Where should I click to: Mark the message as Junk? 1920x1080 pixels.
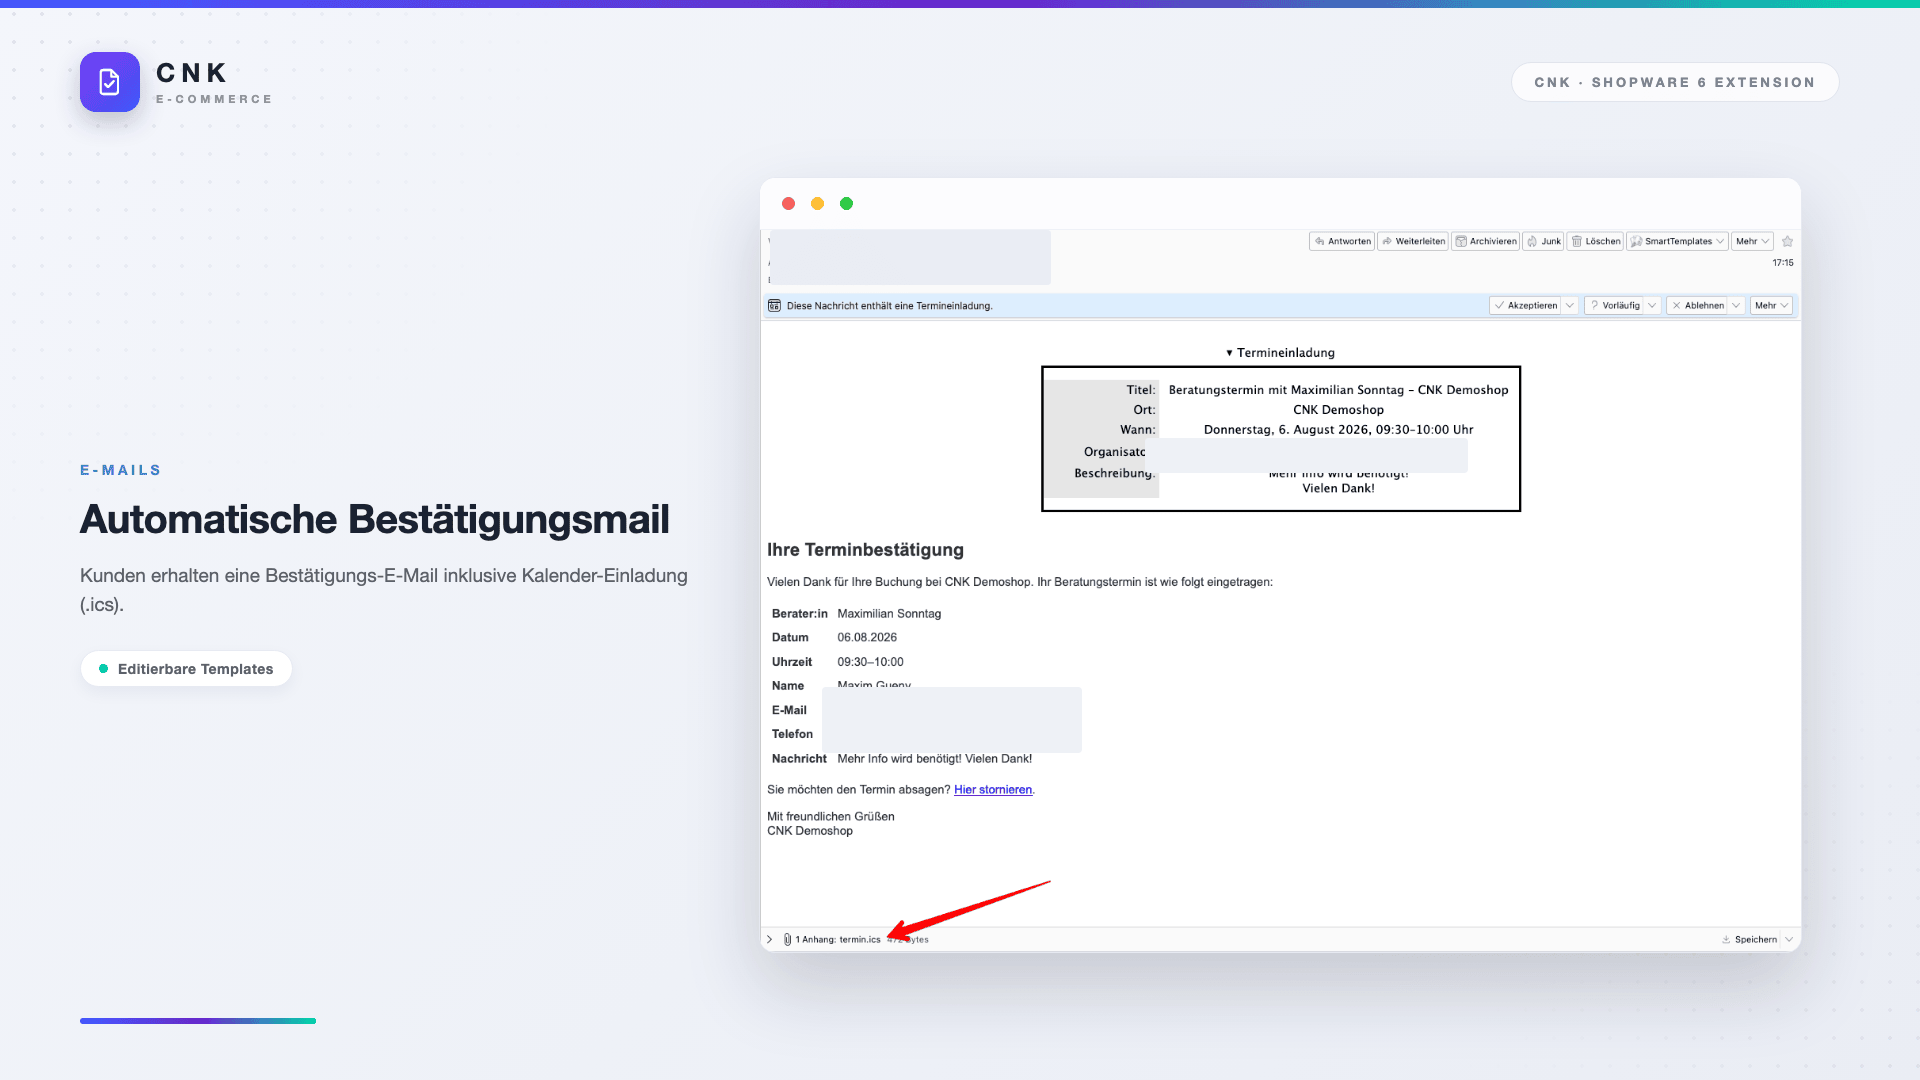[x=1543, y=241]
